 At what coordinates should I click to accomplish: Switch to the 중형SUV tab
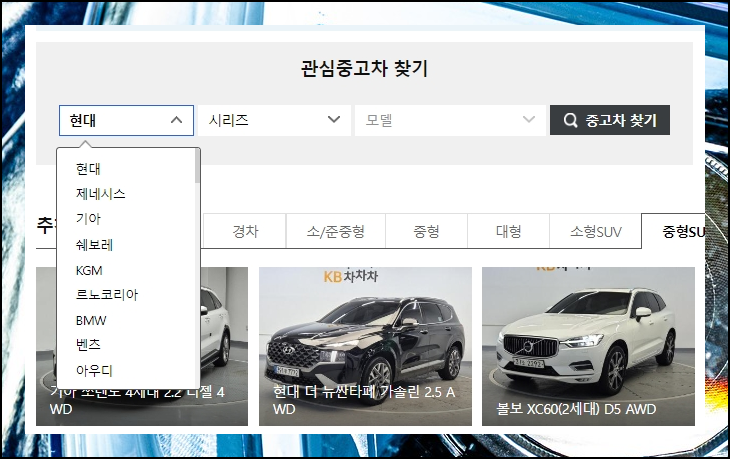pos(673,231)
